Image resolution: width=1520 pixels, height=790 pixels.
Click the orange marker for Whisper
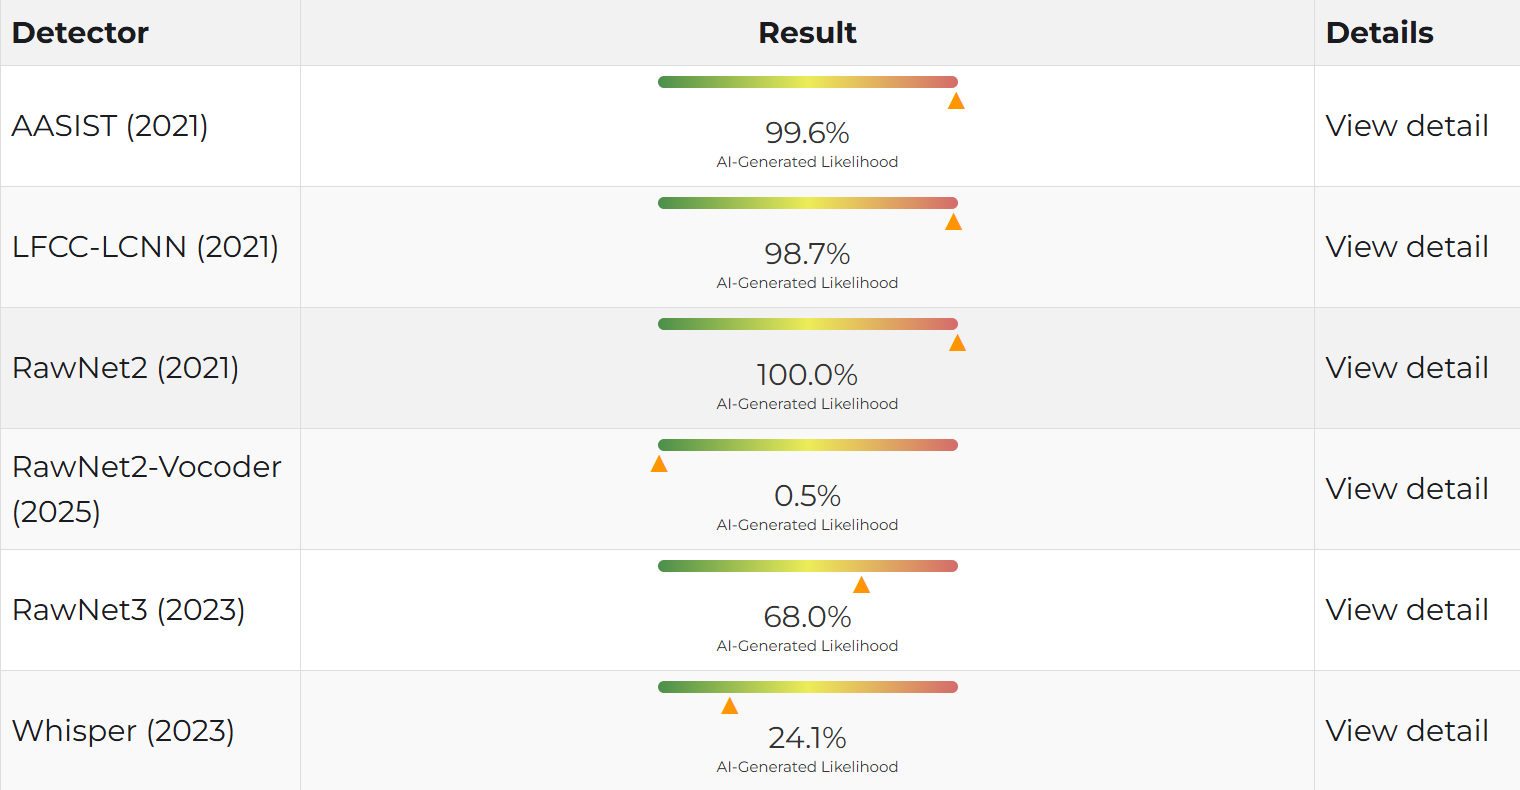(x=730, y=706)
